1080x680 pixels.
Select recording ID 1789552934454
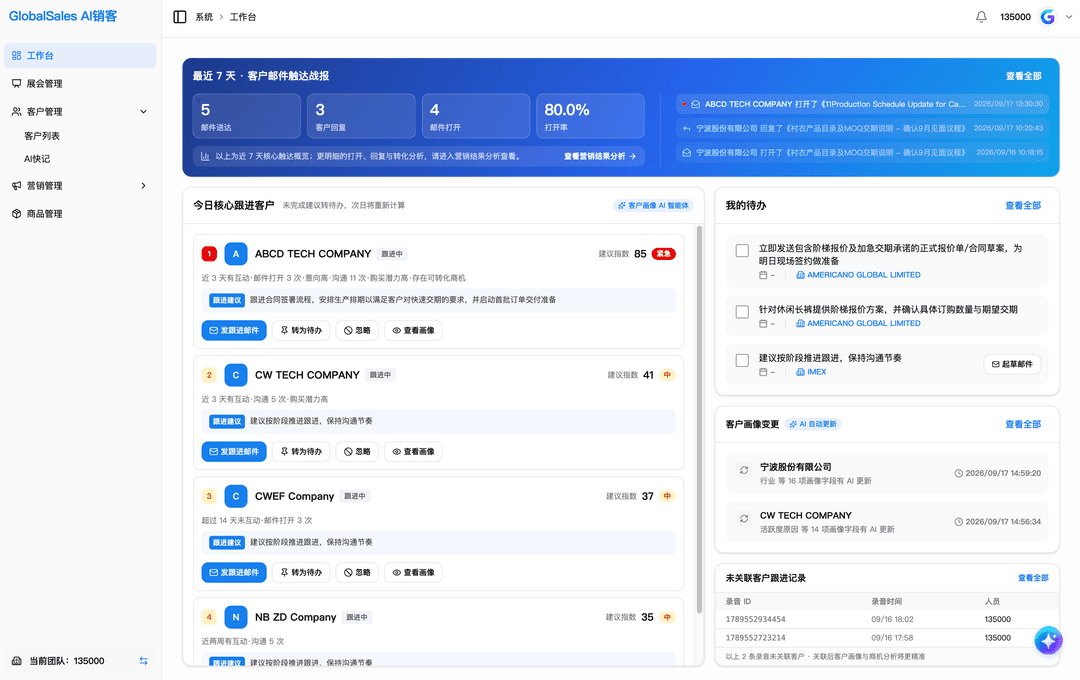click(755, 619)
